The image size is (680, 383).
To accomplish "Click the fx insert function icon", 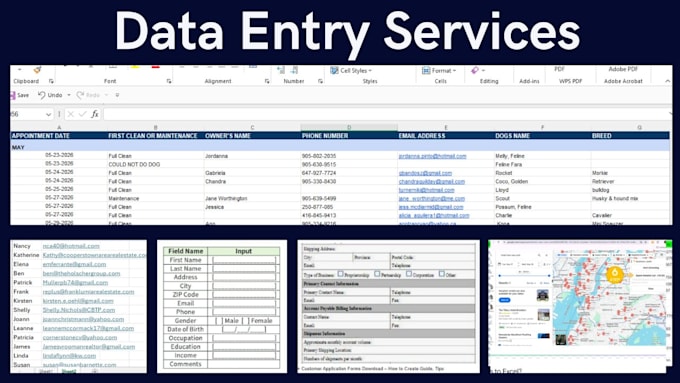I will 95,114.
